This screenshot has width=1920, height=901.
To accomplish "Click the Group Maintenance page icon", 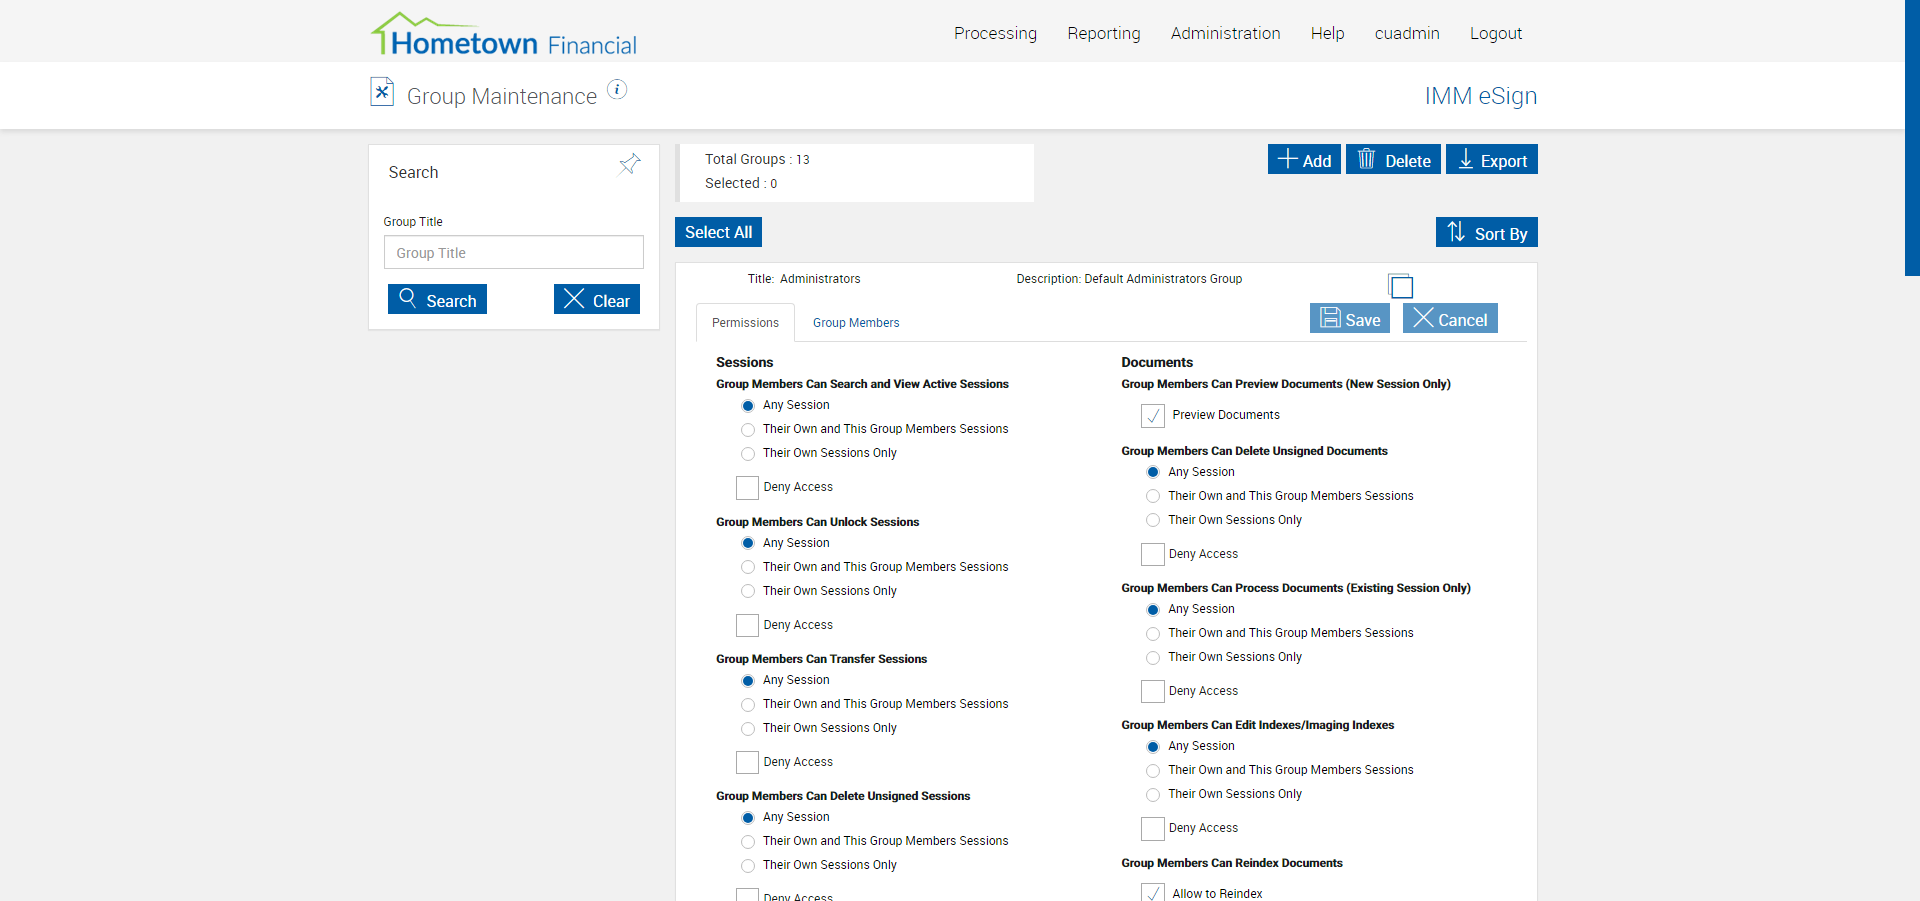I will (382, 92).
